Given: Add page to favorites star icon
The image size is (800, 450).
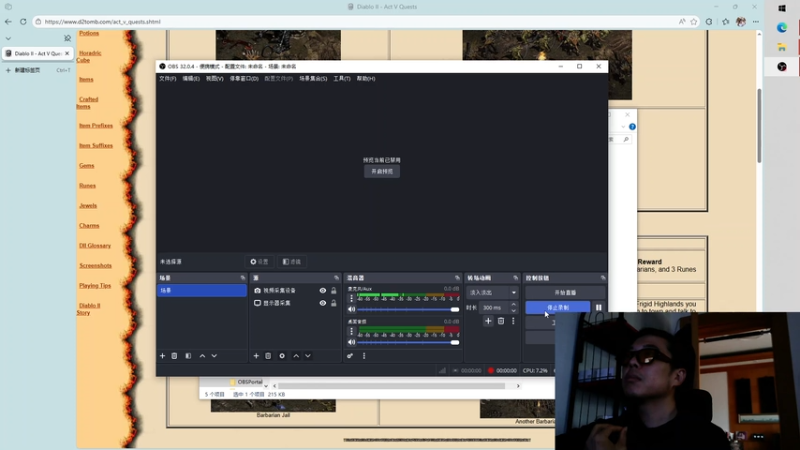Looking at the screenshot, I should 694,21.
